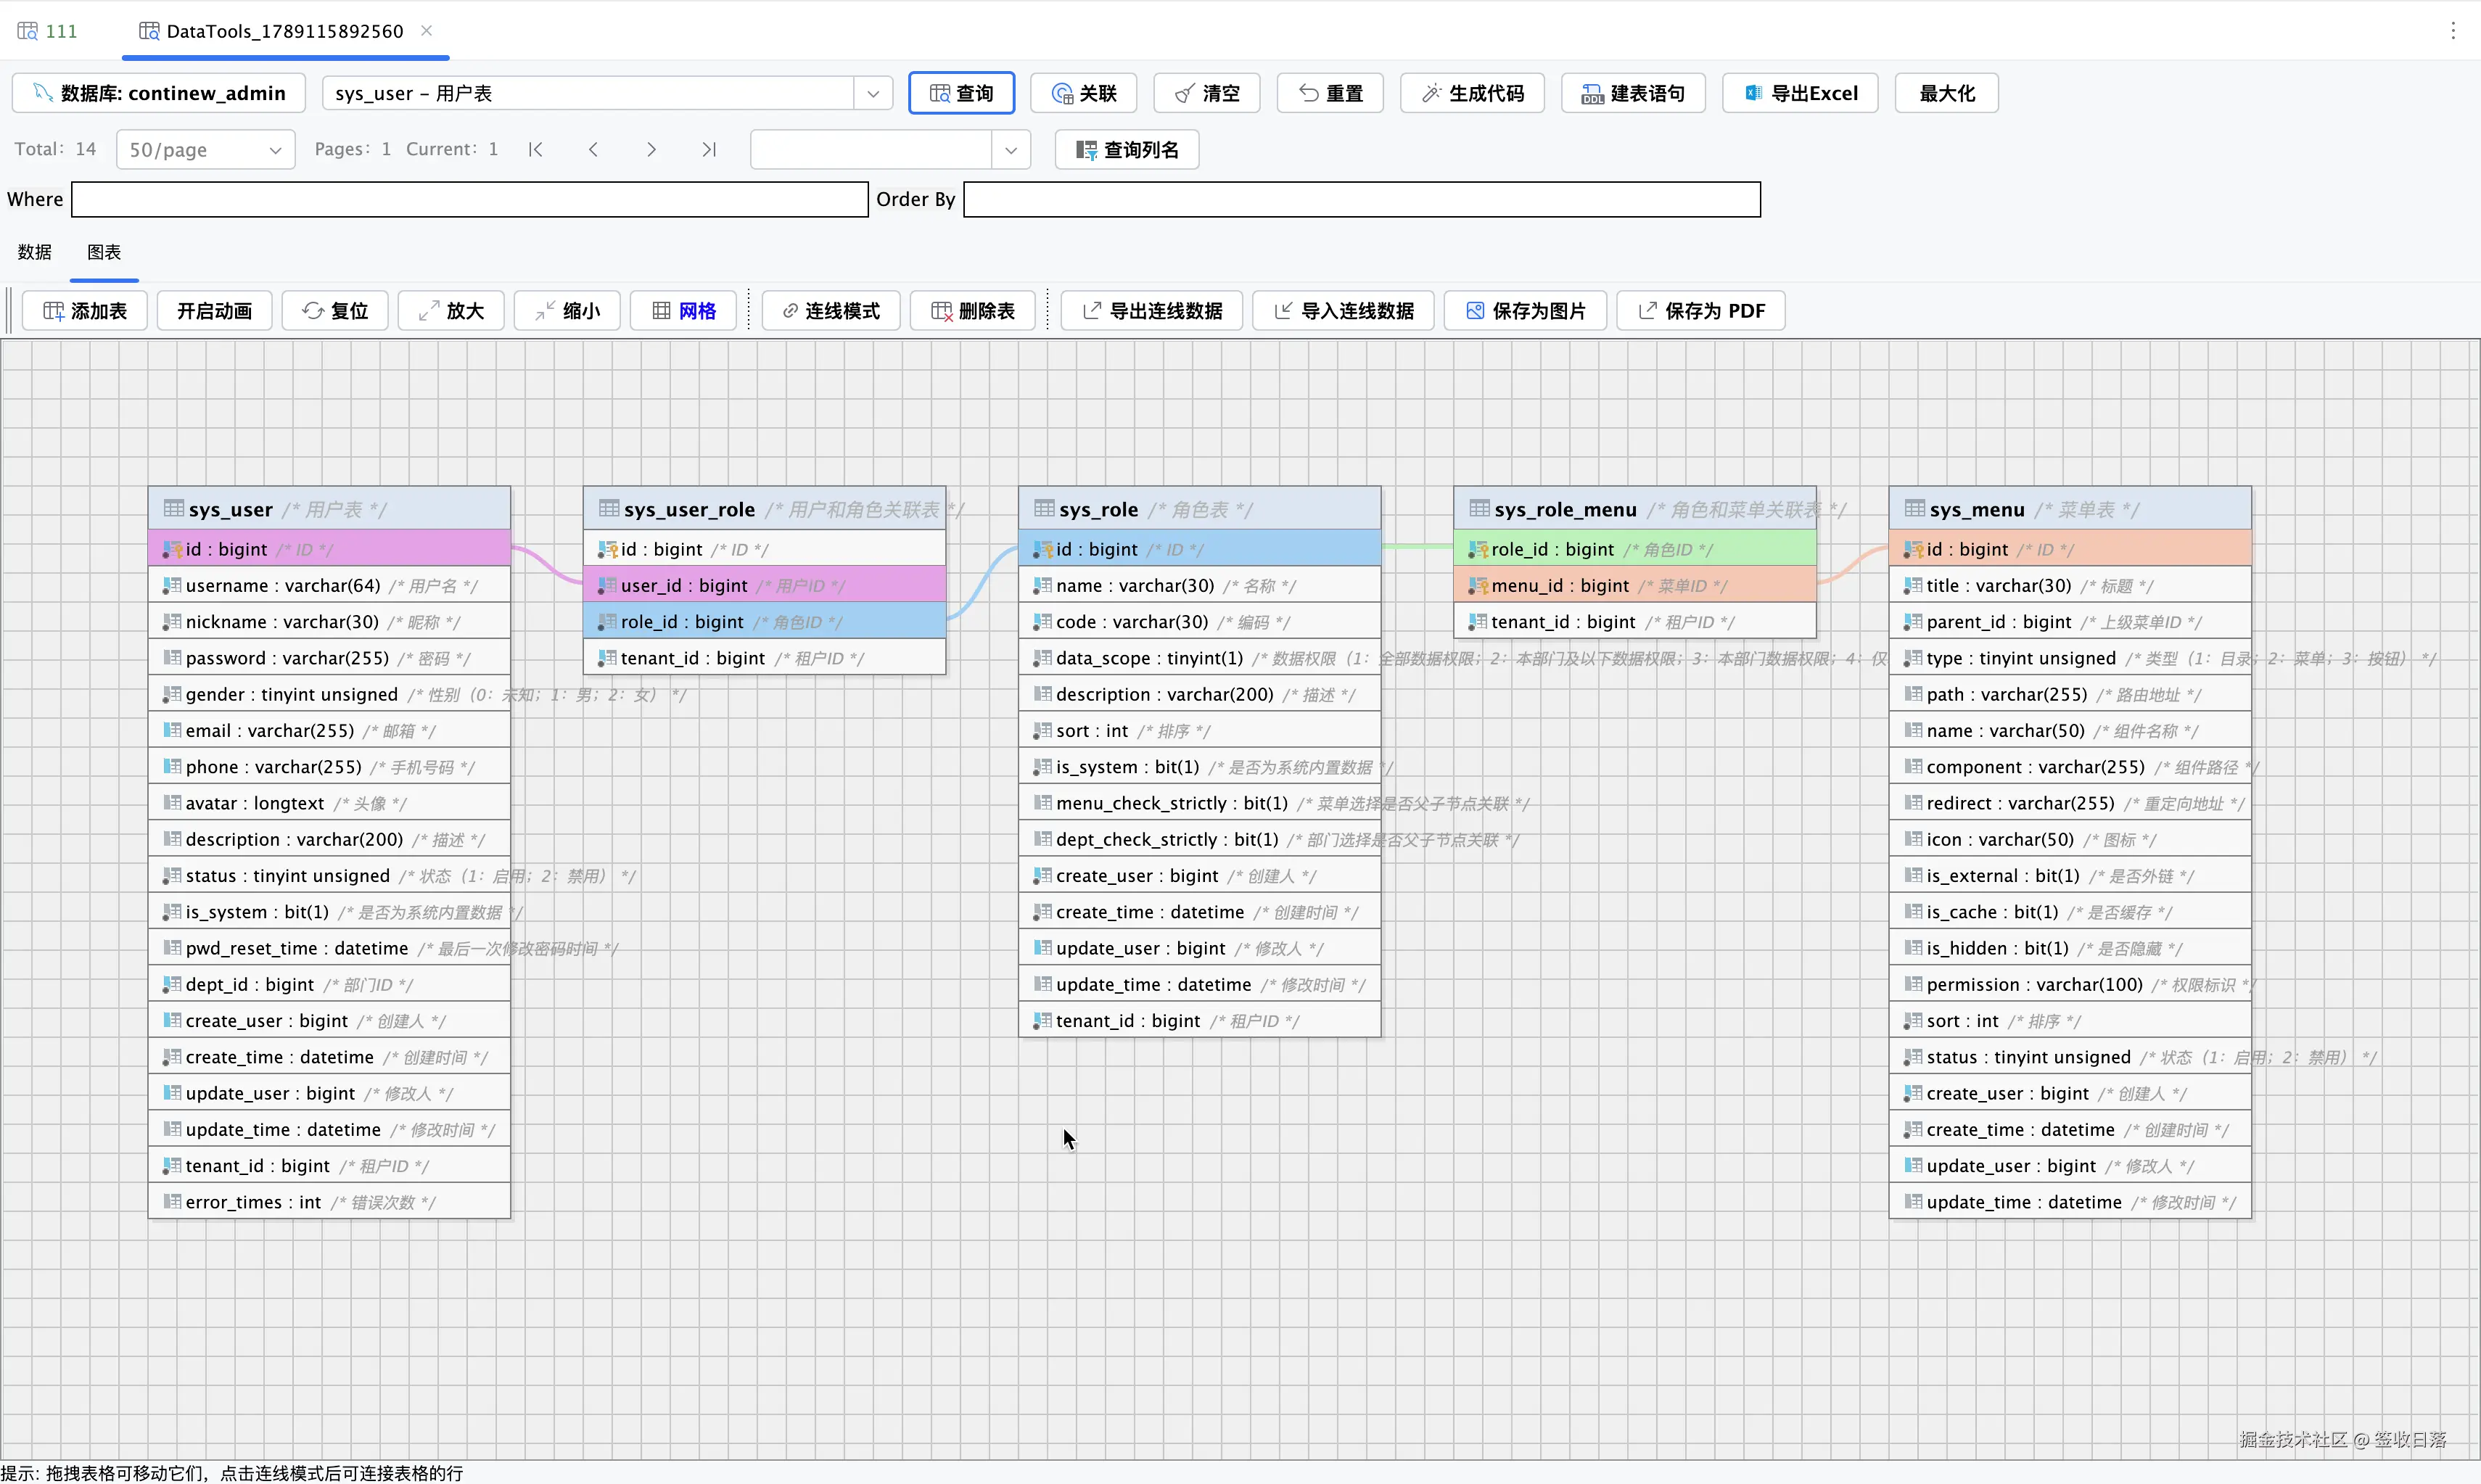2481x1484 pixels.
Task: Switch to the 数据 tab
Action: tap(35, 252)
